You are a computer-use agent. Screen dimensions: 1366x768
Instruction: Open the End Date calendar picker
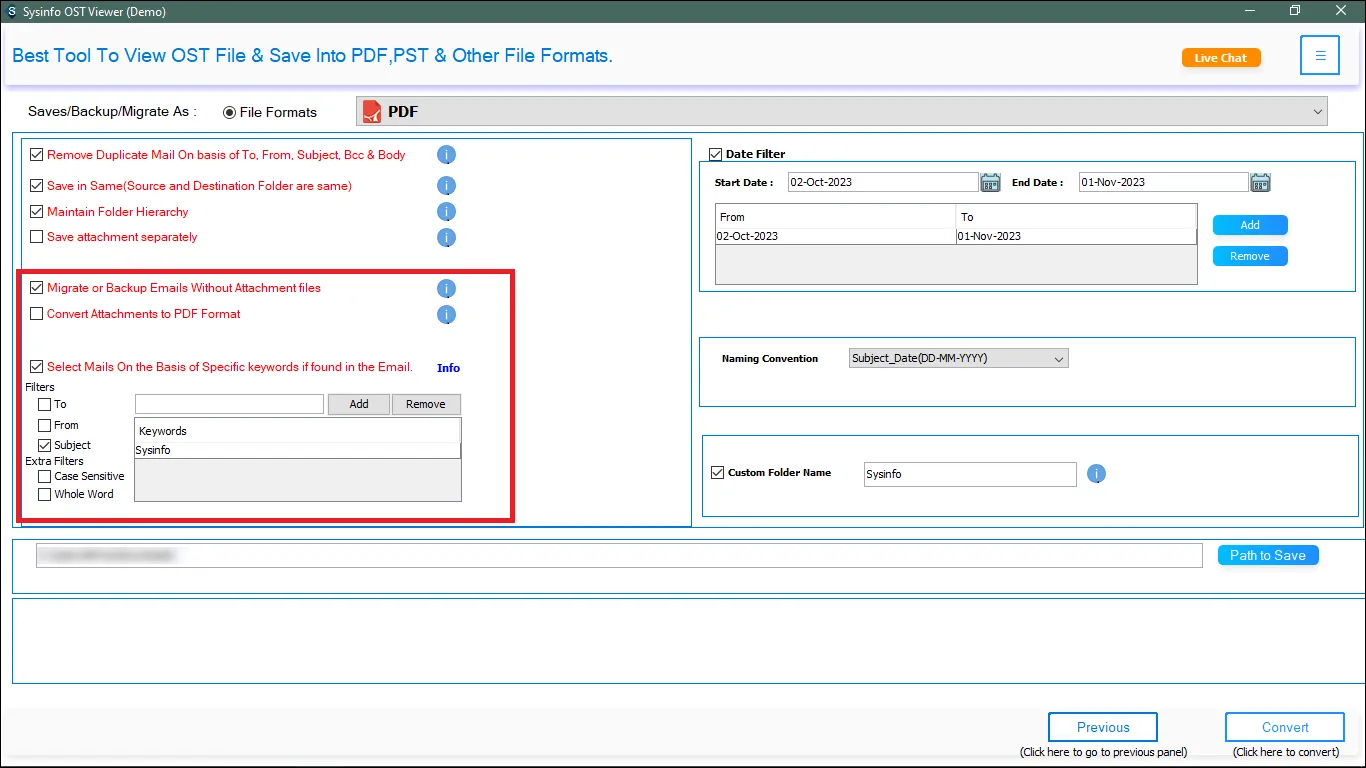pos(1260,182)
